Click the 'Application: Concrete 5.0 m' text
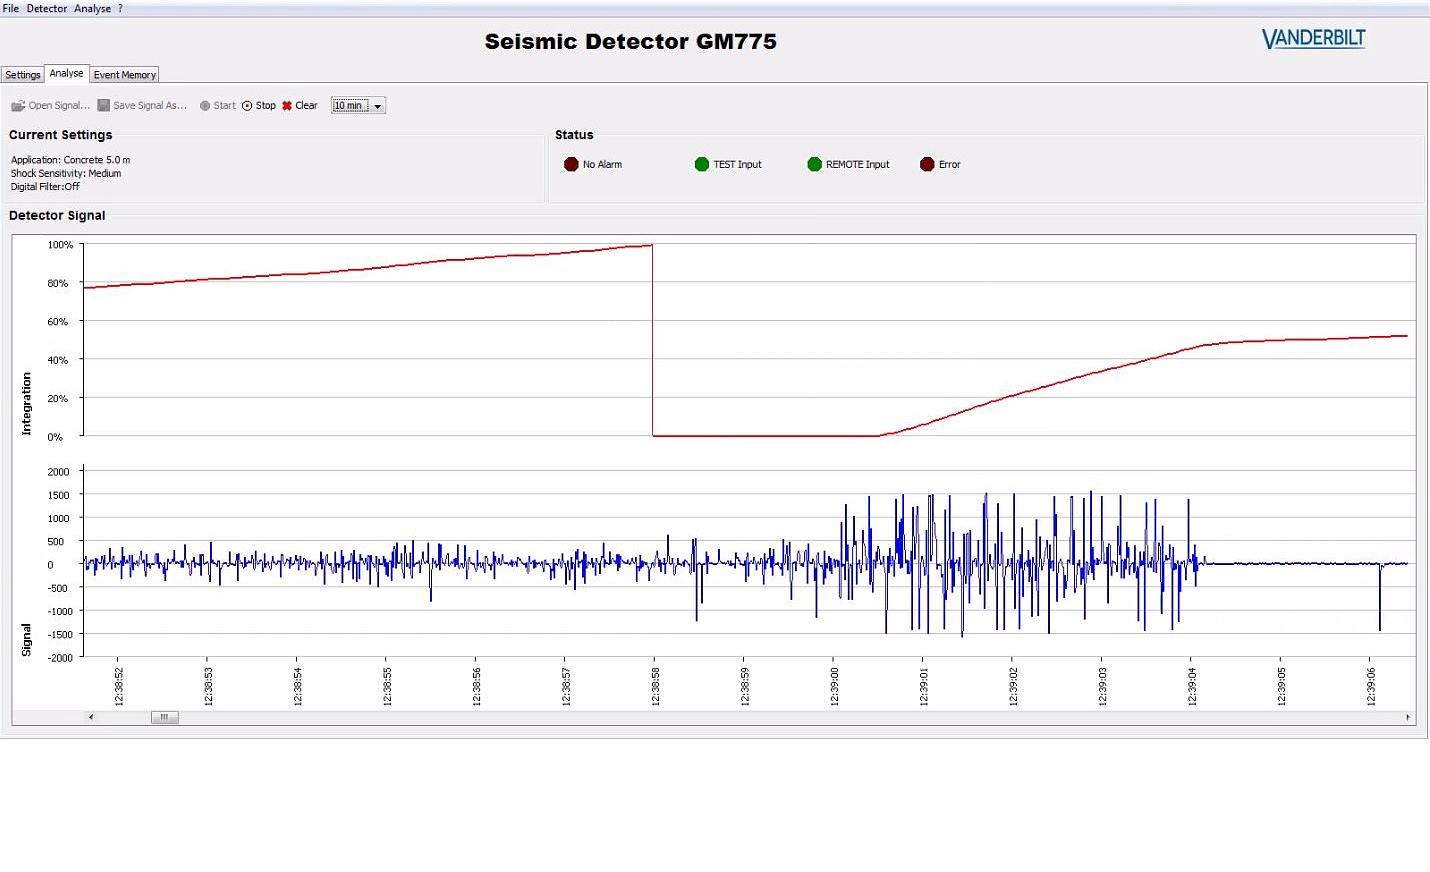Screen dimensions: 1430x872 point(71,160)
